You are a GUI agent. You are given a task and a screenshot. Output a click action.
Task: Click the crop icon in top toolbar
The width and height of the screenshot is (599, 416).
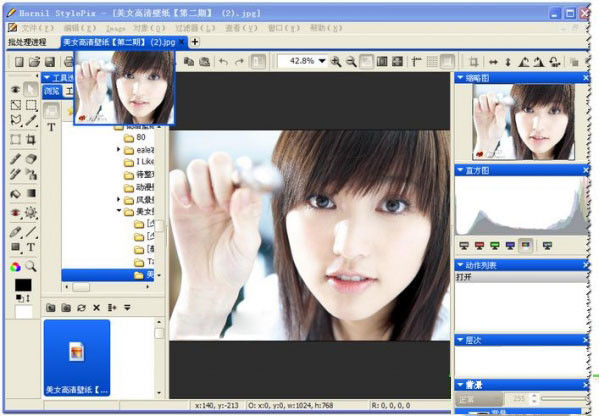pyautogui.click(x=474, y=62)
